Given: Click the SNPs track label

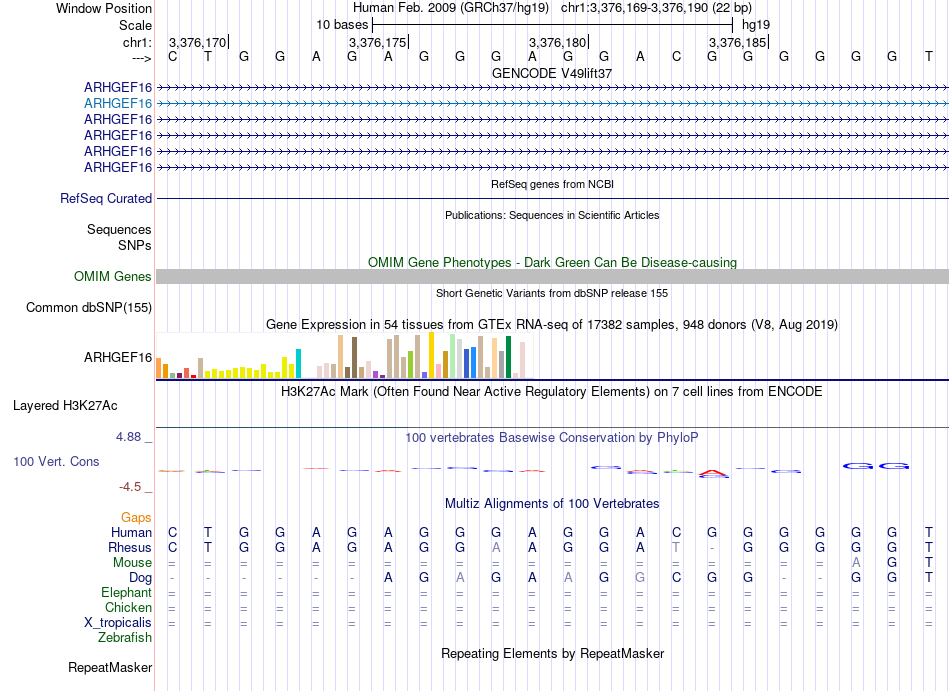Looking at the screenshot, I should point(135,245).
